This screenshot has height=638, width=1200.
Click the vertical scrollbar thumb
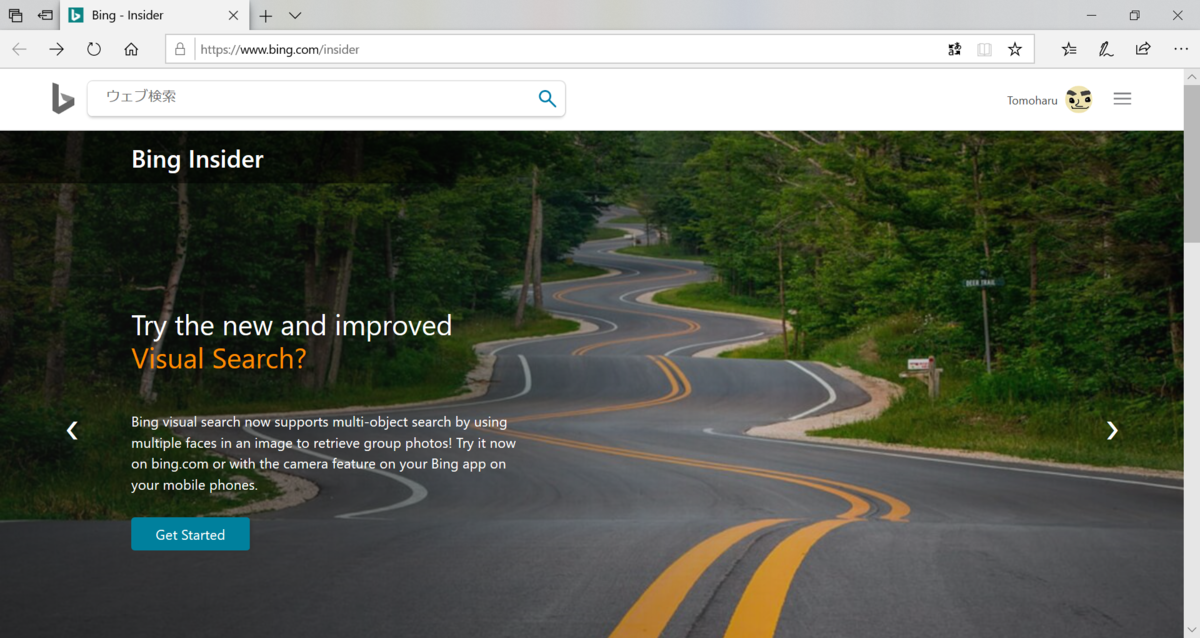pyautogui.click(x=1191, y=163)
